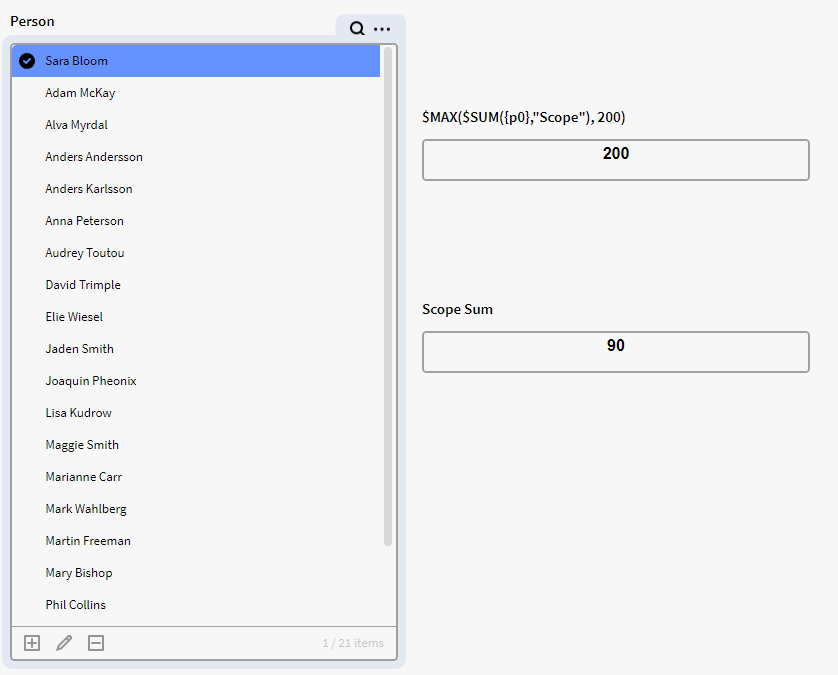This screenshot has width=838, height=675.
Task: Select Anna Peterson list entry
Action: (x=85, y=221)
